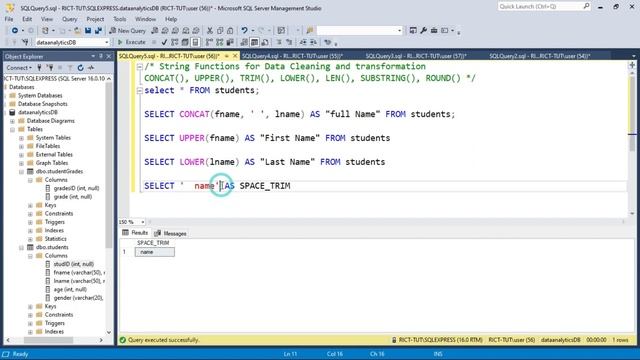
Task: Expand the System Tables node
Action: pos(21,138)
